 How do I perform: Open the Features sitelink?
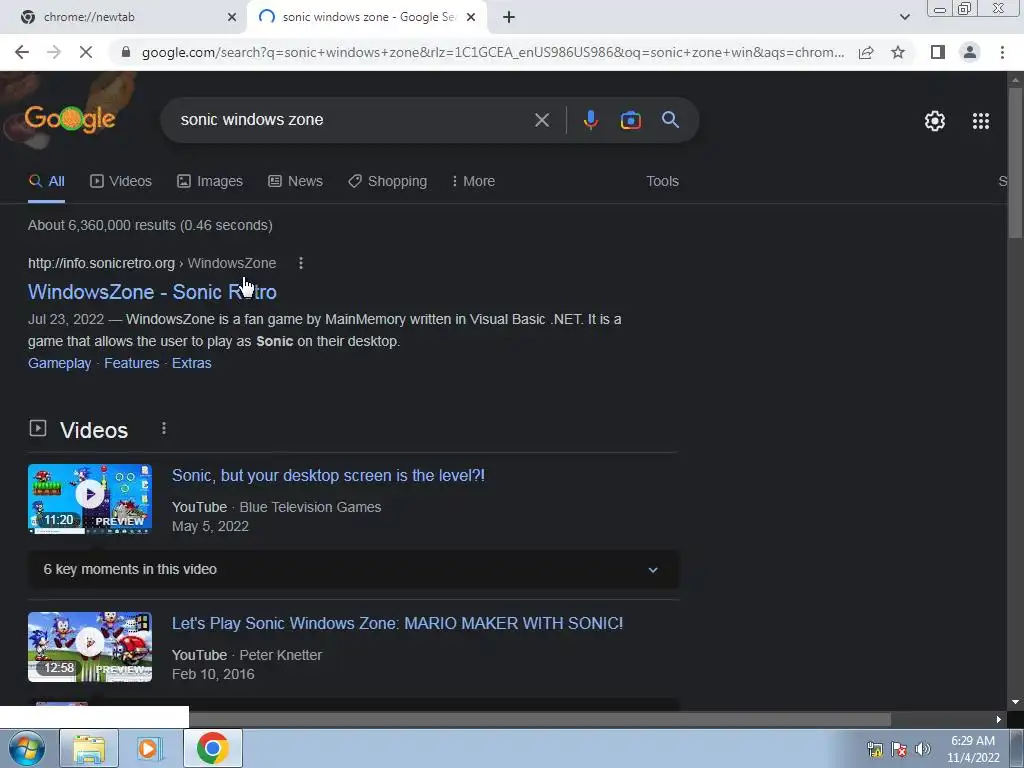131,363
